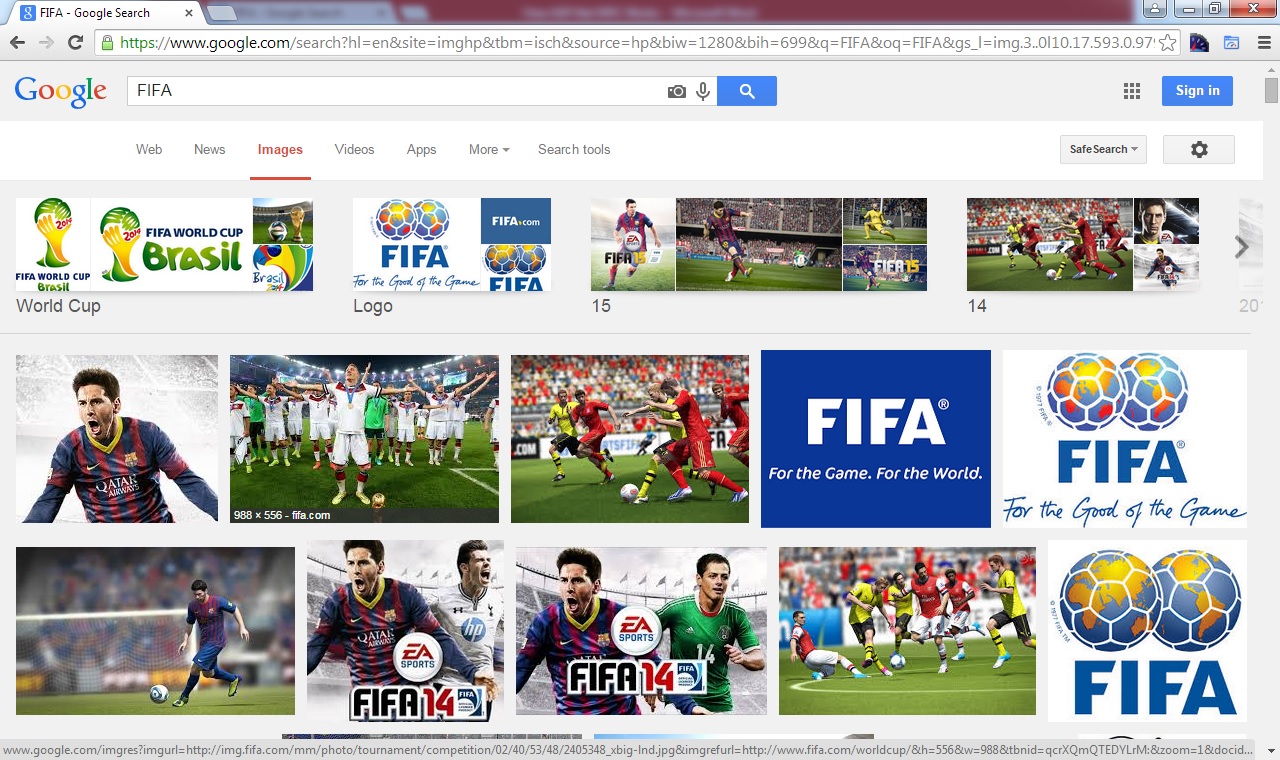
Task: Click the scrollbar down arrow
Action: [x=1271, y=751]
